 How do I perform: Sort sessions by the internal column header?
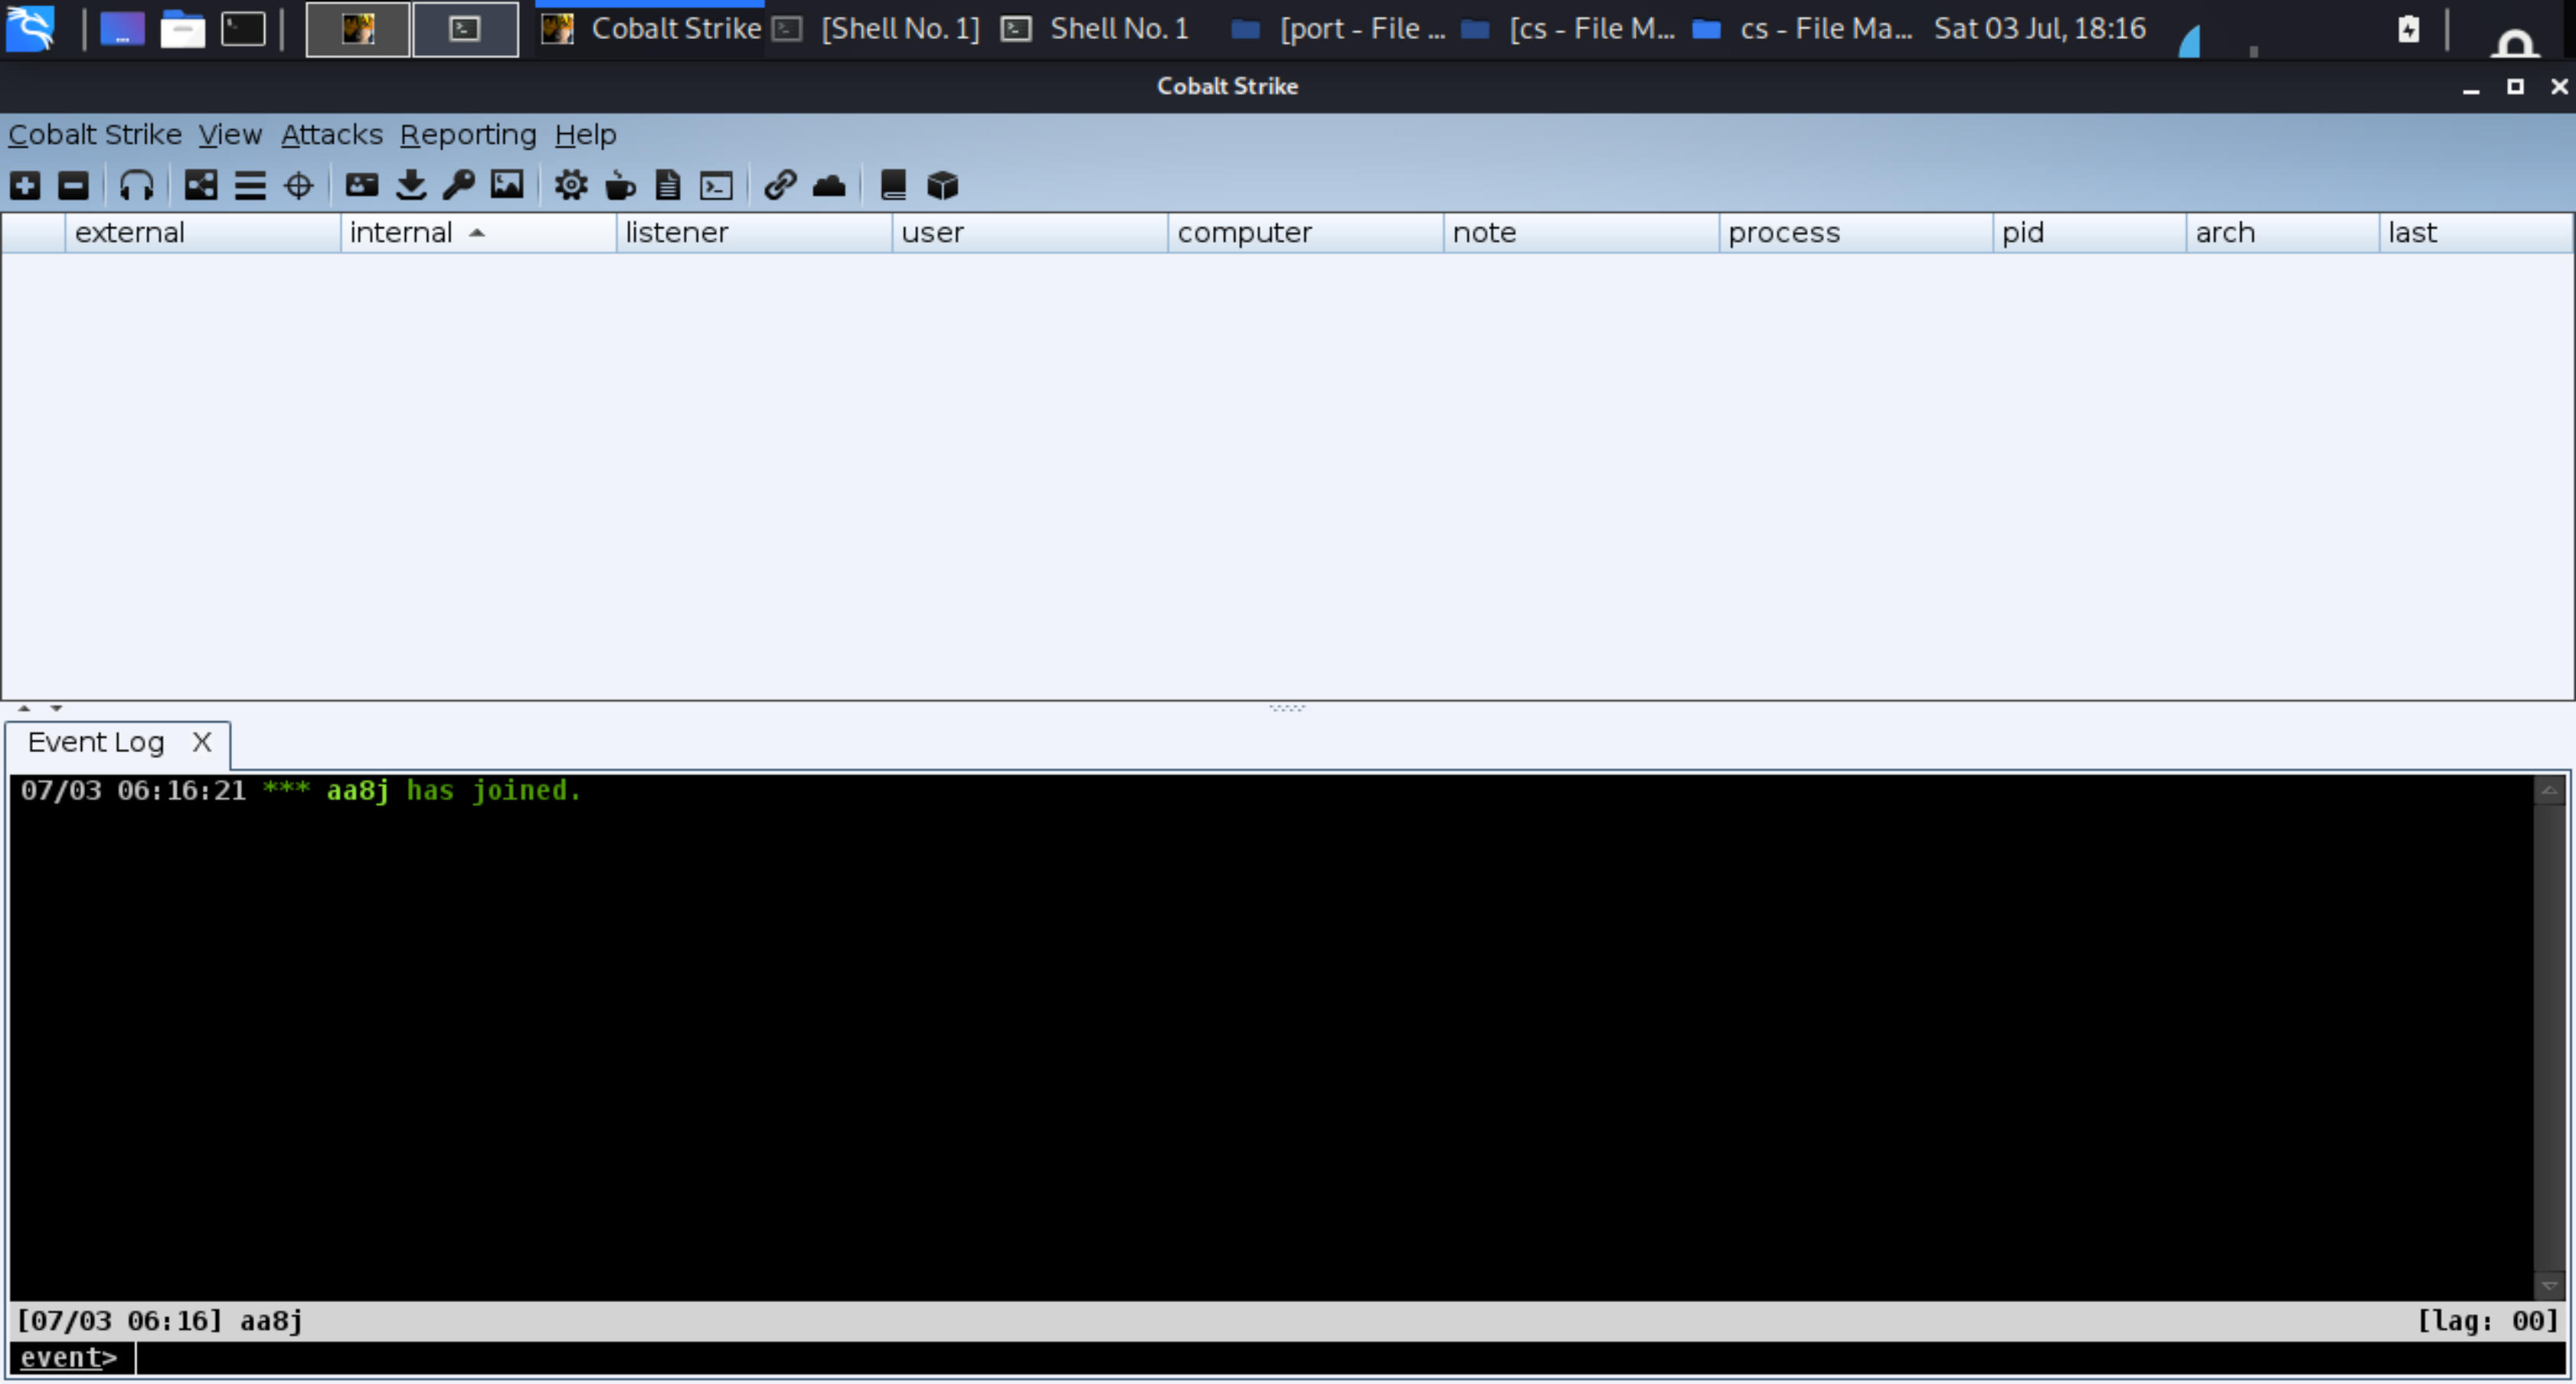[x=400, y=233]
